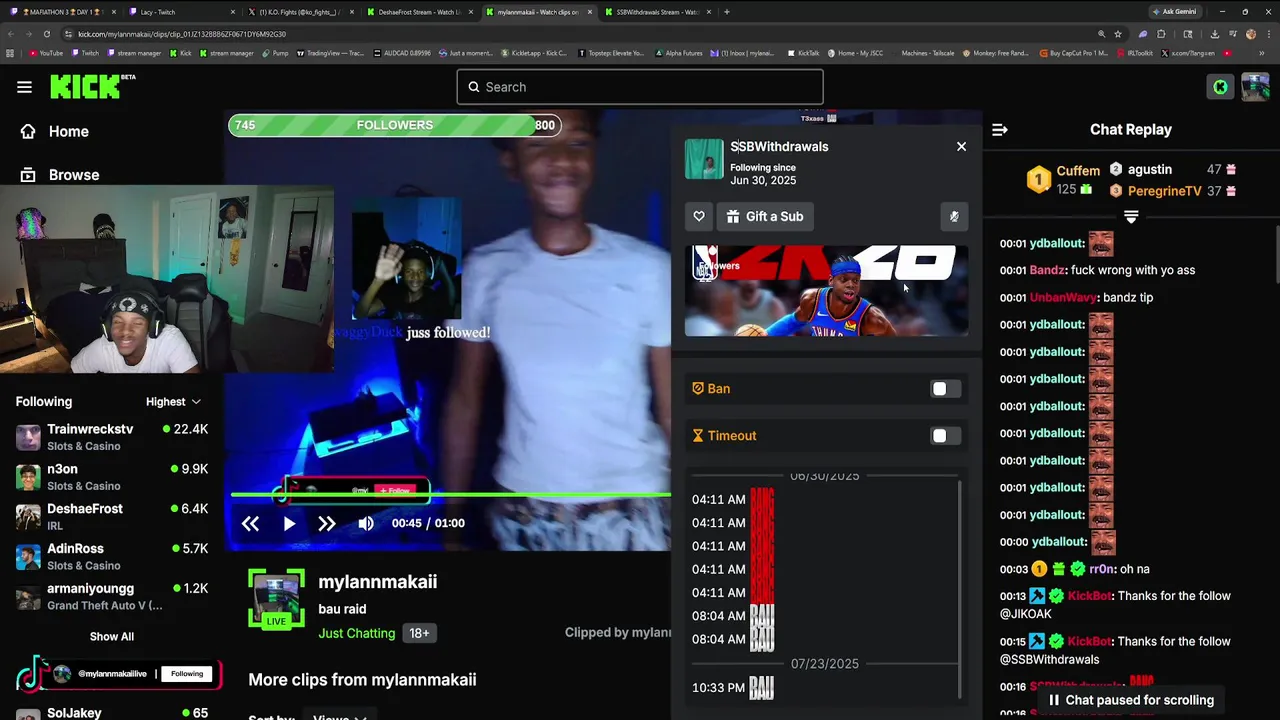1280x720 pixels.
Task: Open Trainwreckstv channel in Following list
Action: [112, 437]
